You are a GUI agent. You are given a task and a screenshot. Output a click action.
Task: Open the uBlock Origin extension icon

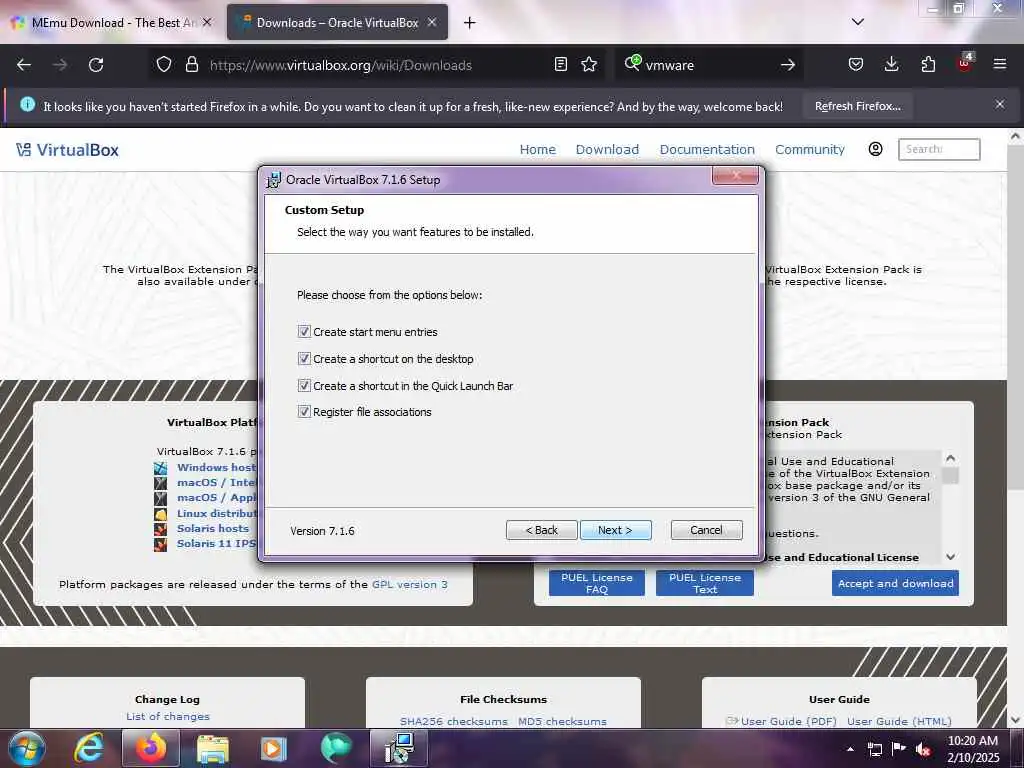965,63
